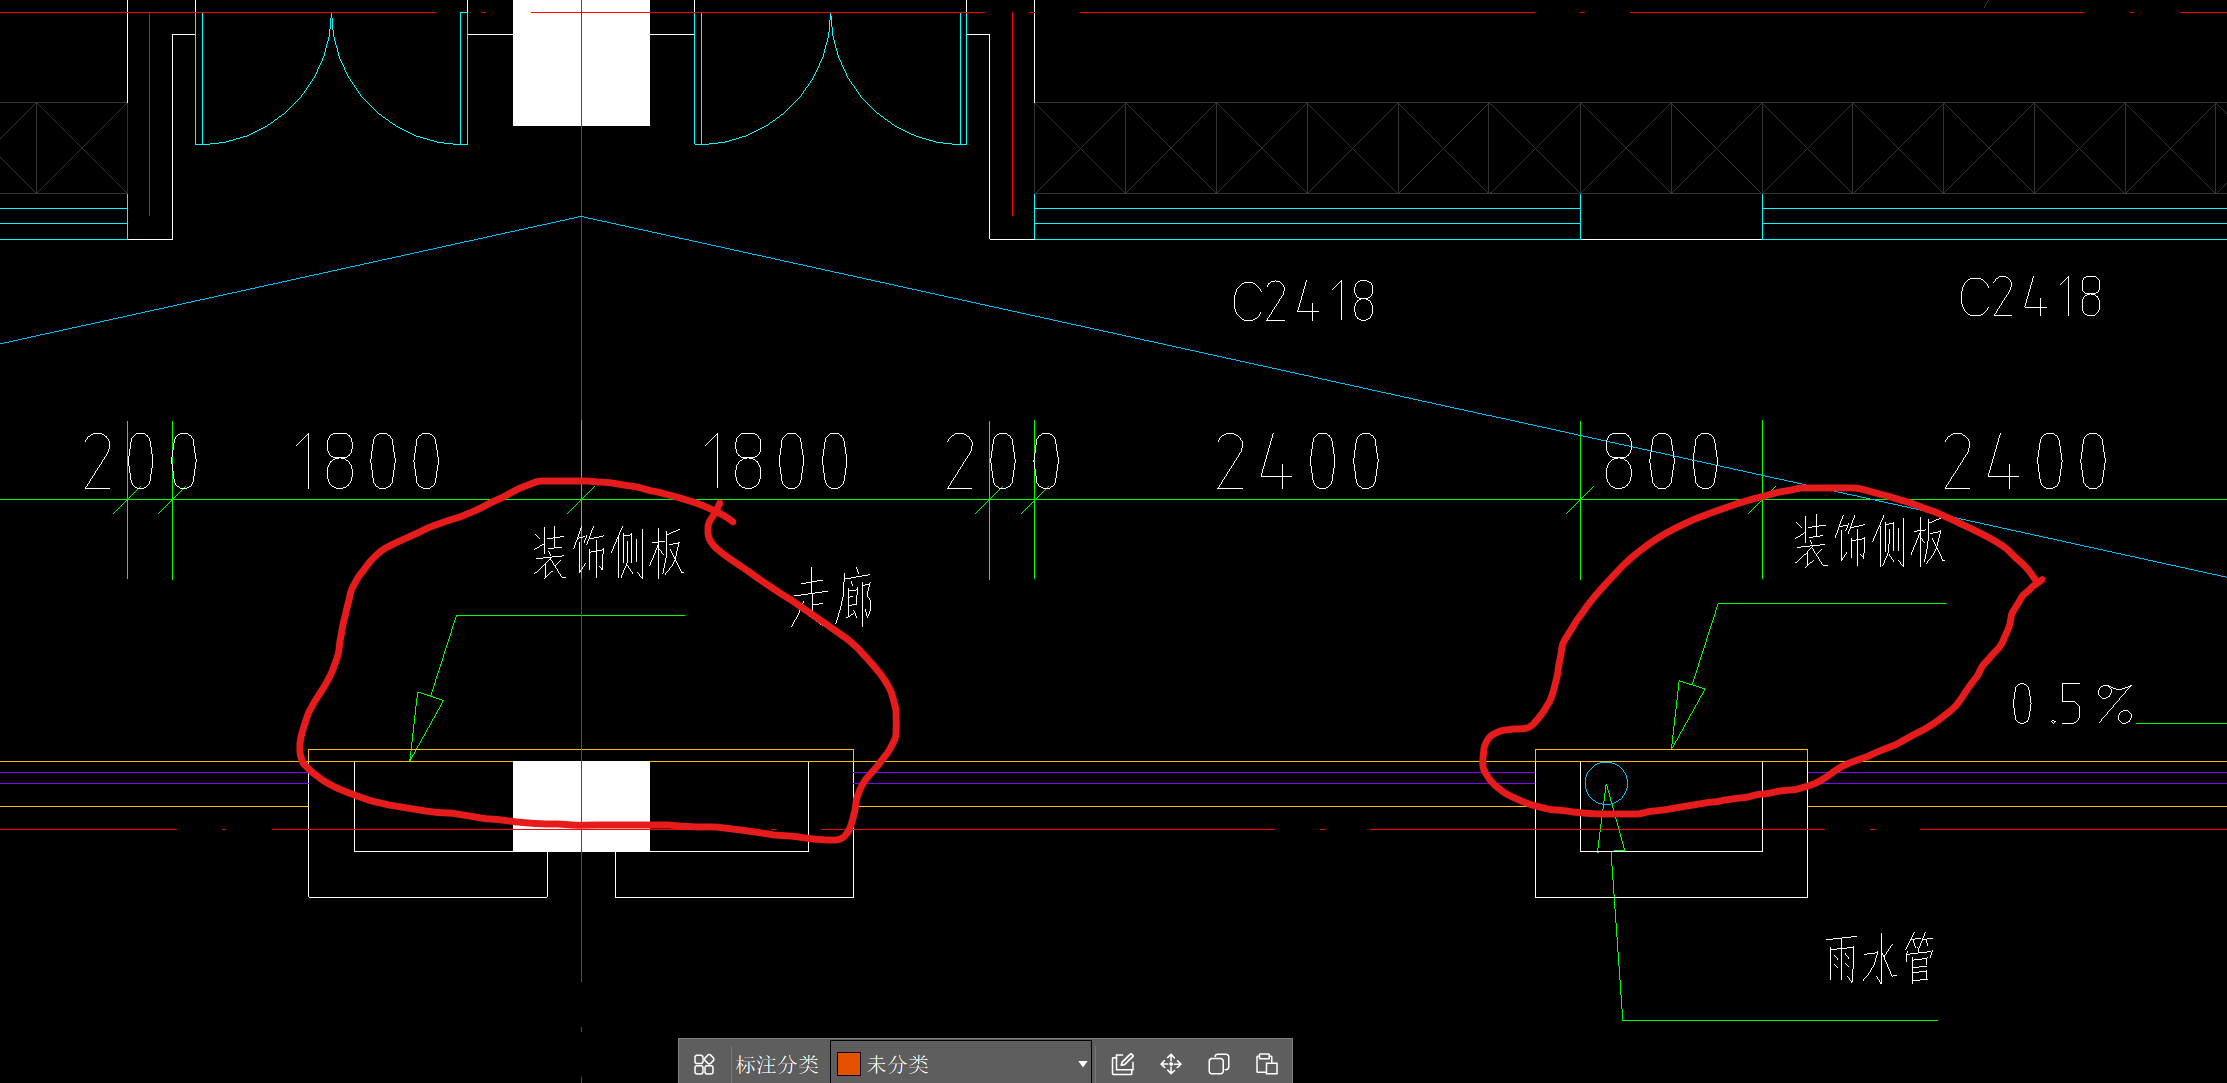Select the move annotation arrows icon

click(x=1171, y=1064)
